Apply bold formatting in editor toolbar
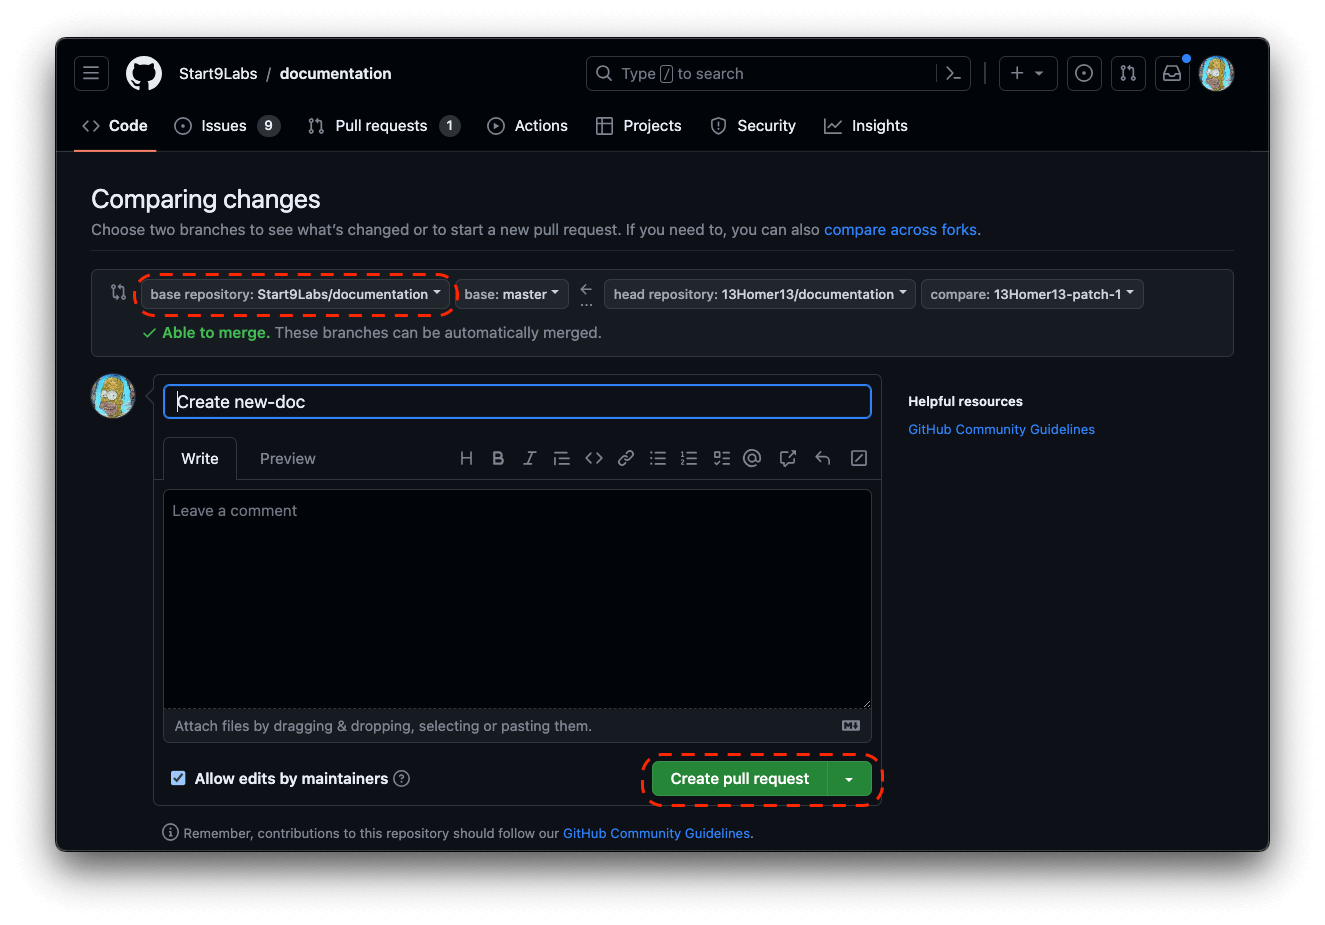 498,458
